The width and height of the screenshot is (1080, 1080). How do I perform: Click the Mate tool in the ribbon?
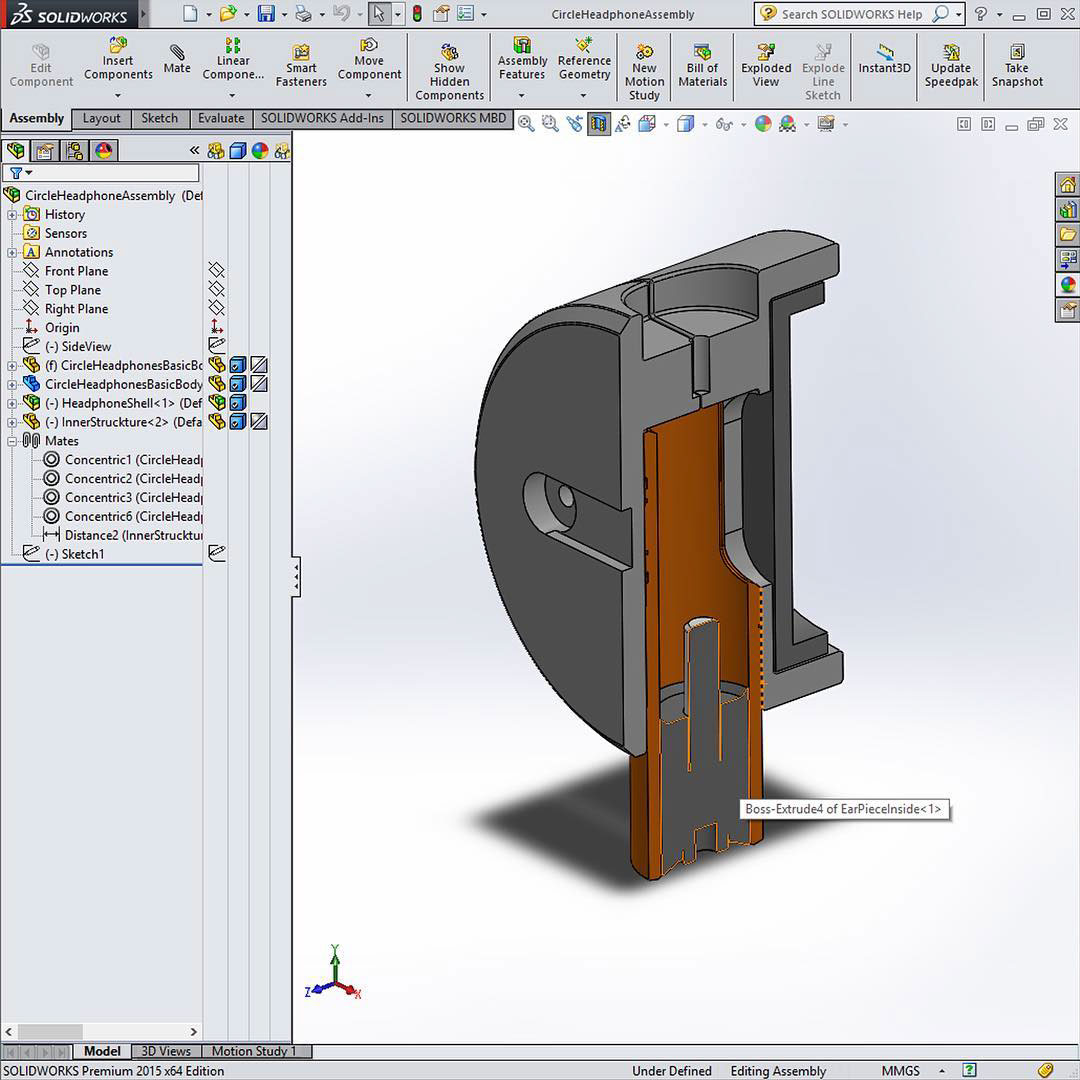177,60
